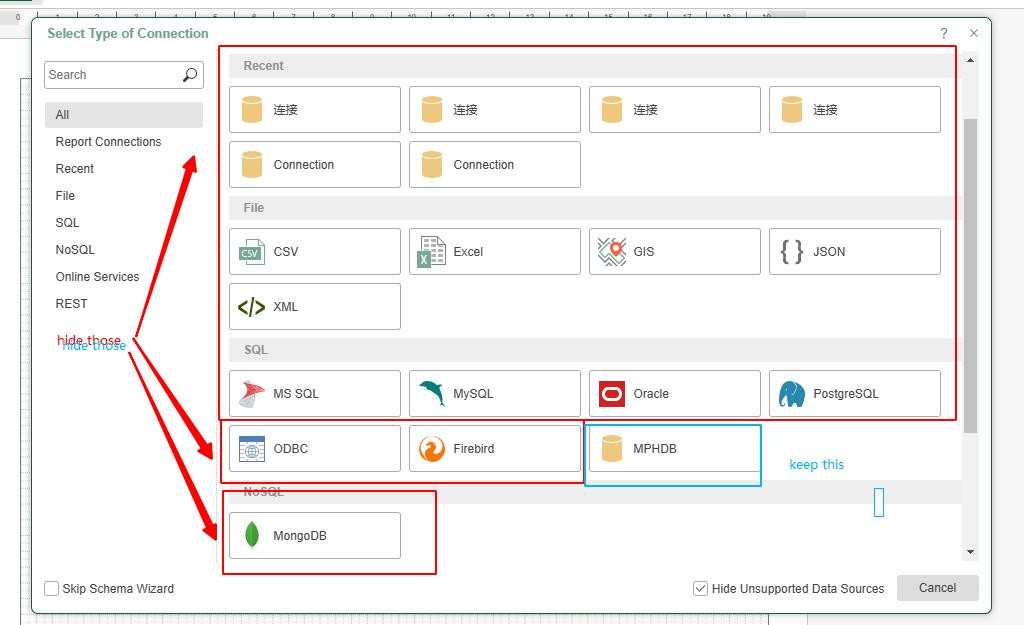Choose the XML data source icon
Viewport: 1024px width, 625px height.
click(251, 307)
